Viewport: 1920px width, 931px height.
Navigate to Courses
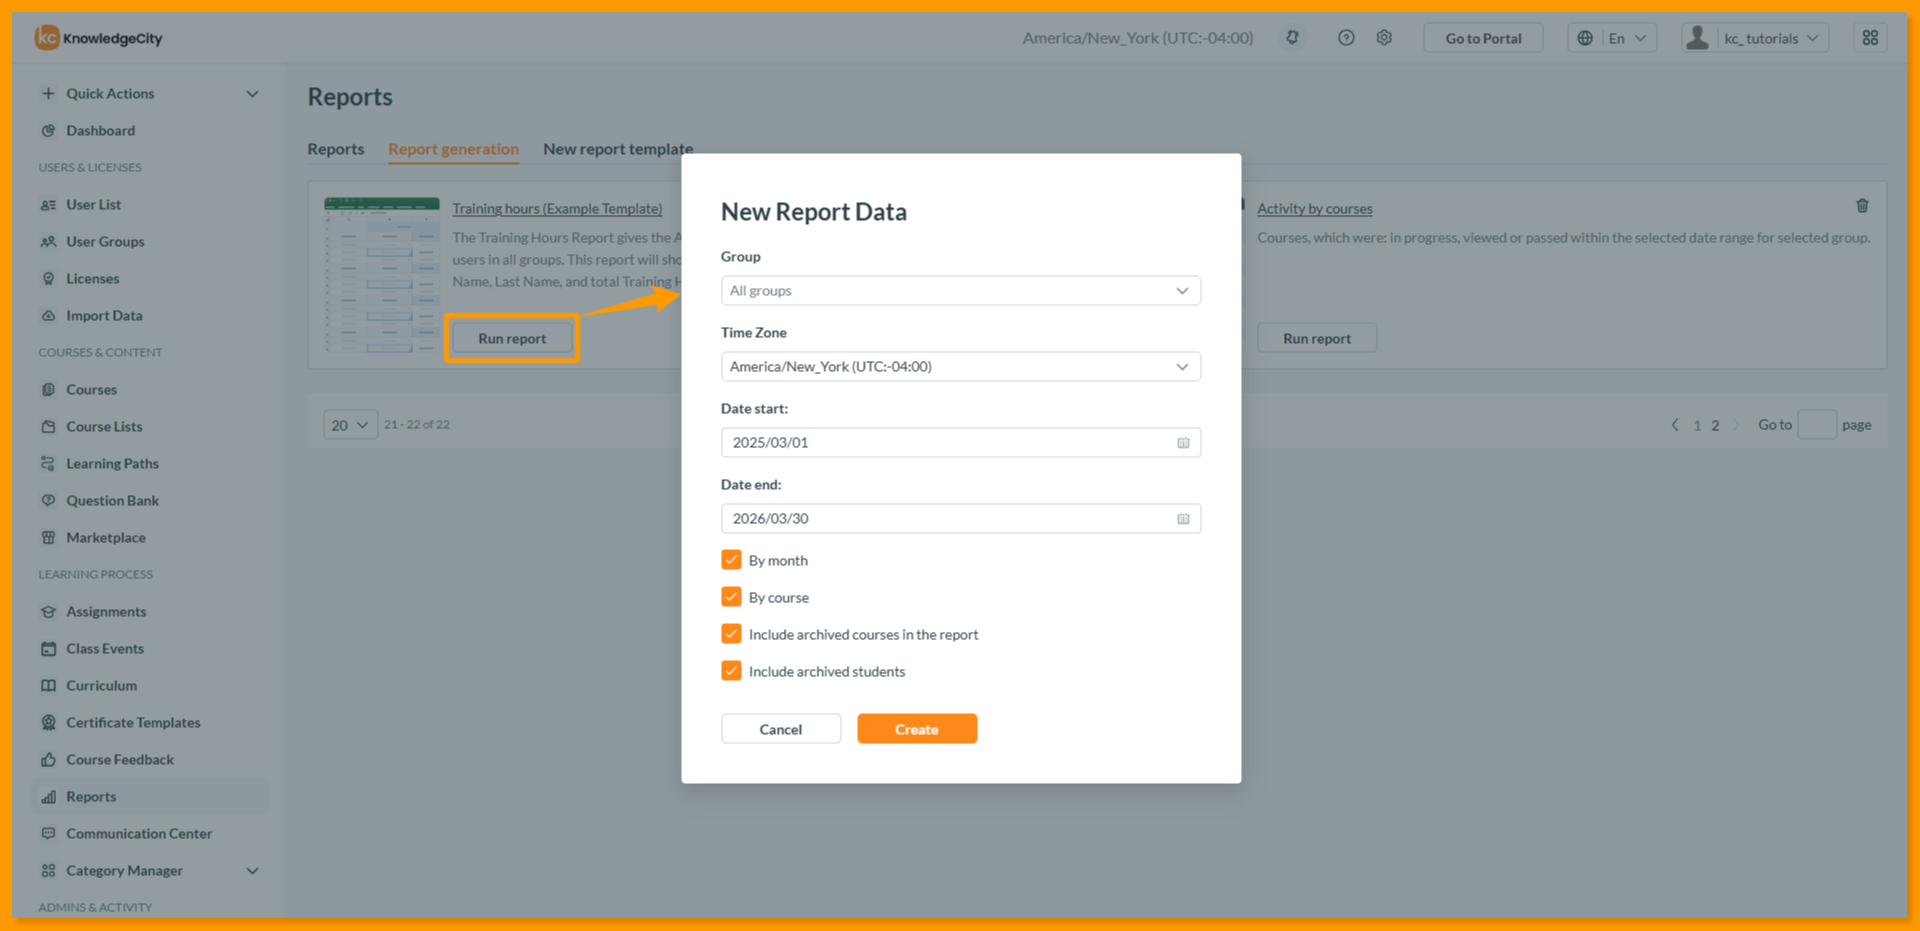point(91,389)
